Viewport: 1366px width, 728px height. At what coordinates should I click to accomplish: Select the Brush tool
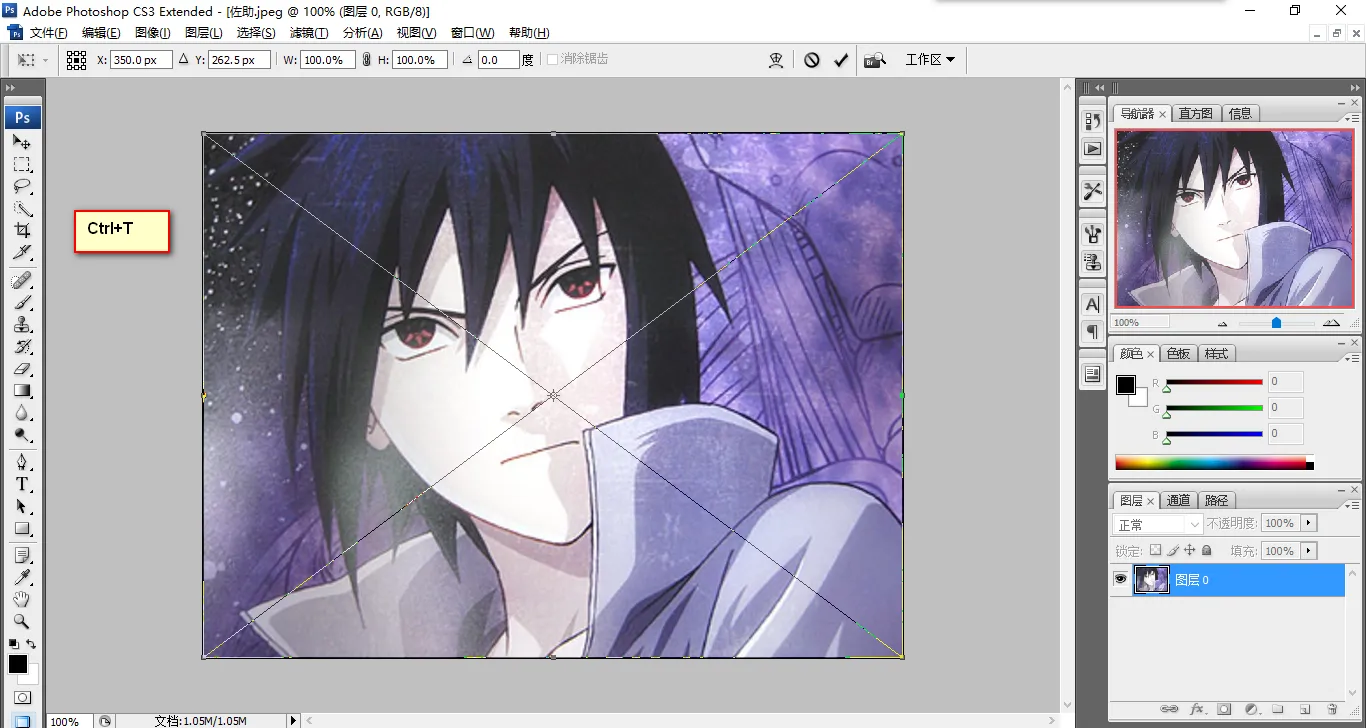(x=22, y=302)
